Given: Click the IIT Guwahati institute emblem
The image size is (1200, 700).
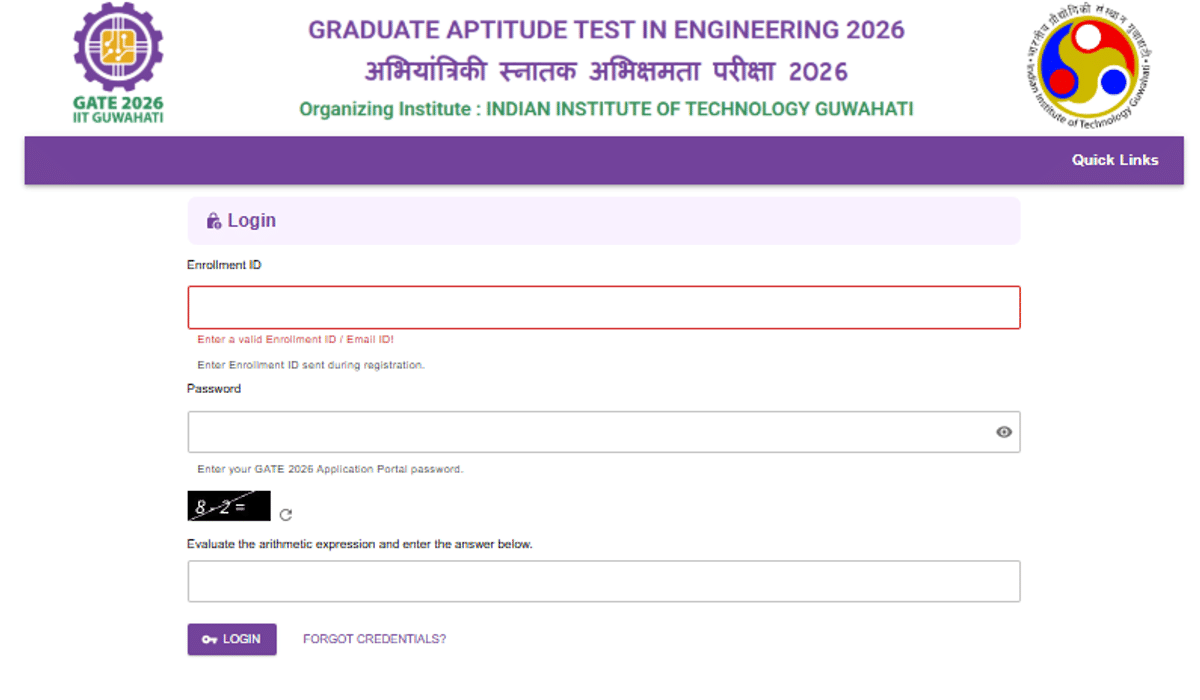Looking at the screenshot, I should (1087, 67).
